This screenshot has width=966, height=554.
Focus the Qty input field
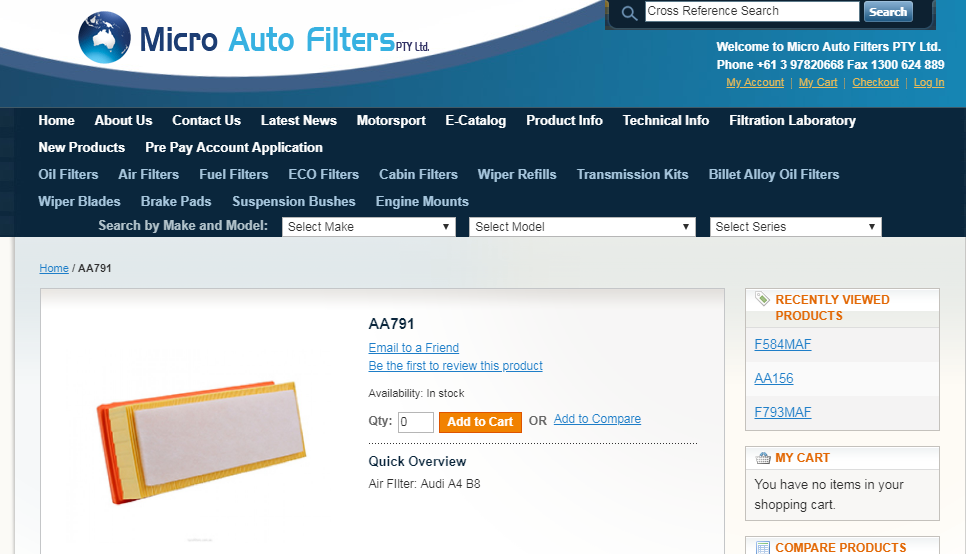[416, 422]
